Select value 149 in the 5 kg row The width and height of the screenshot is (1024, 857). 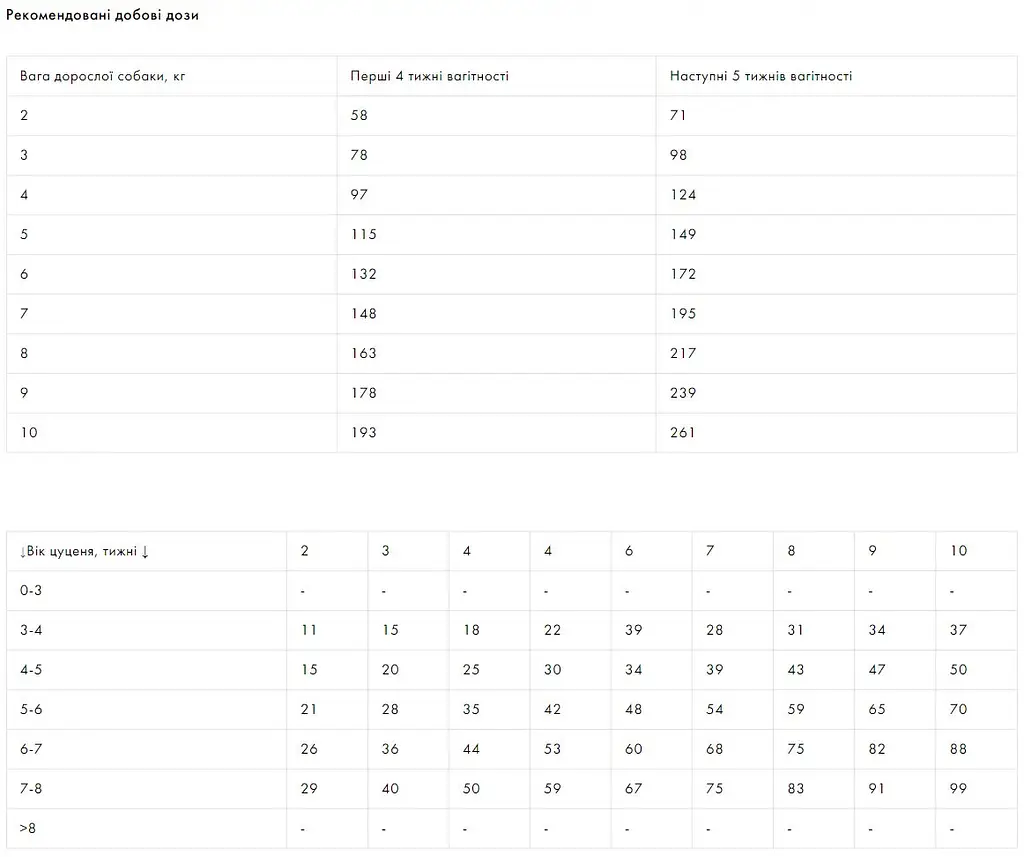tap(683, 234)
